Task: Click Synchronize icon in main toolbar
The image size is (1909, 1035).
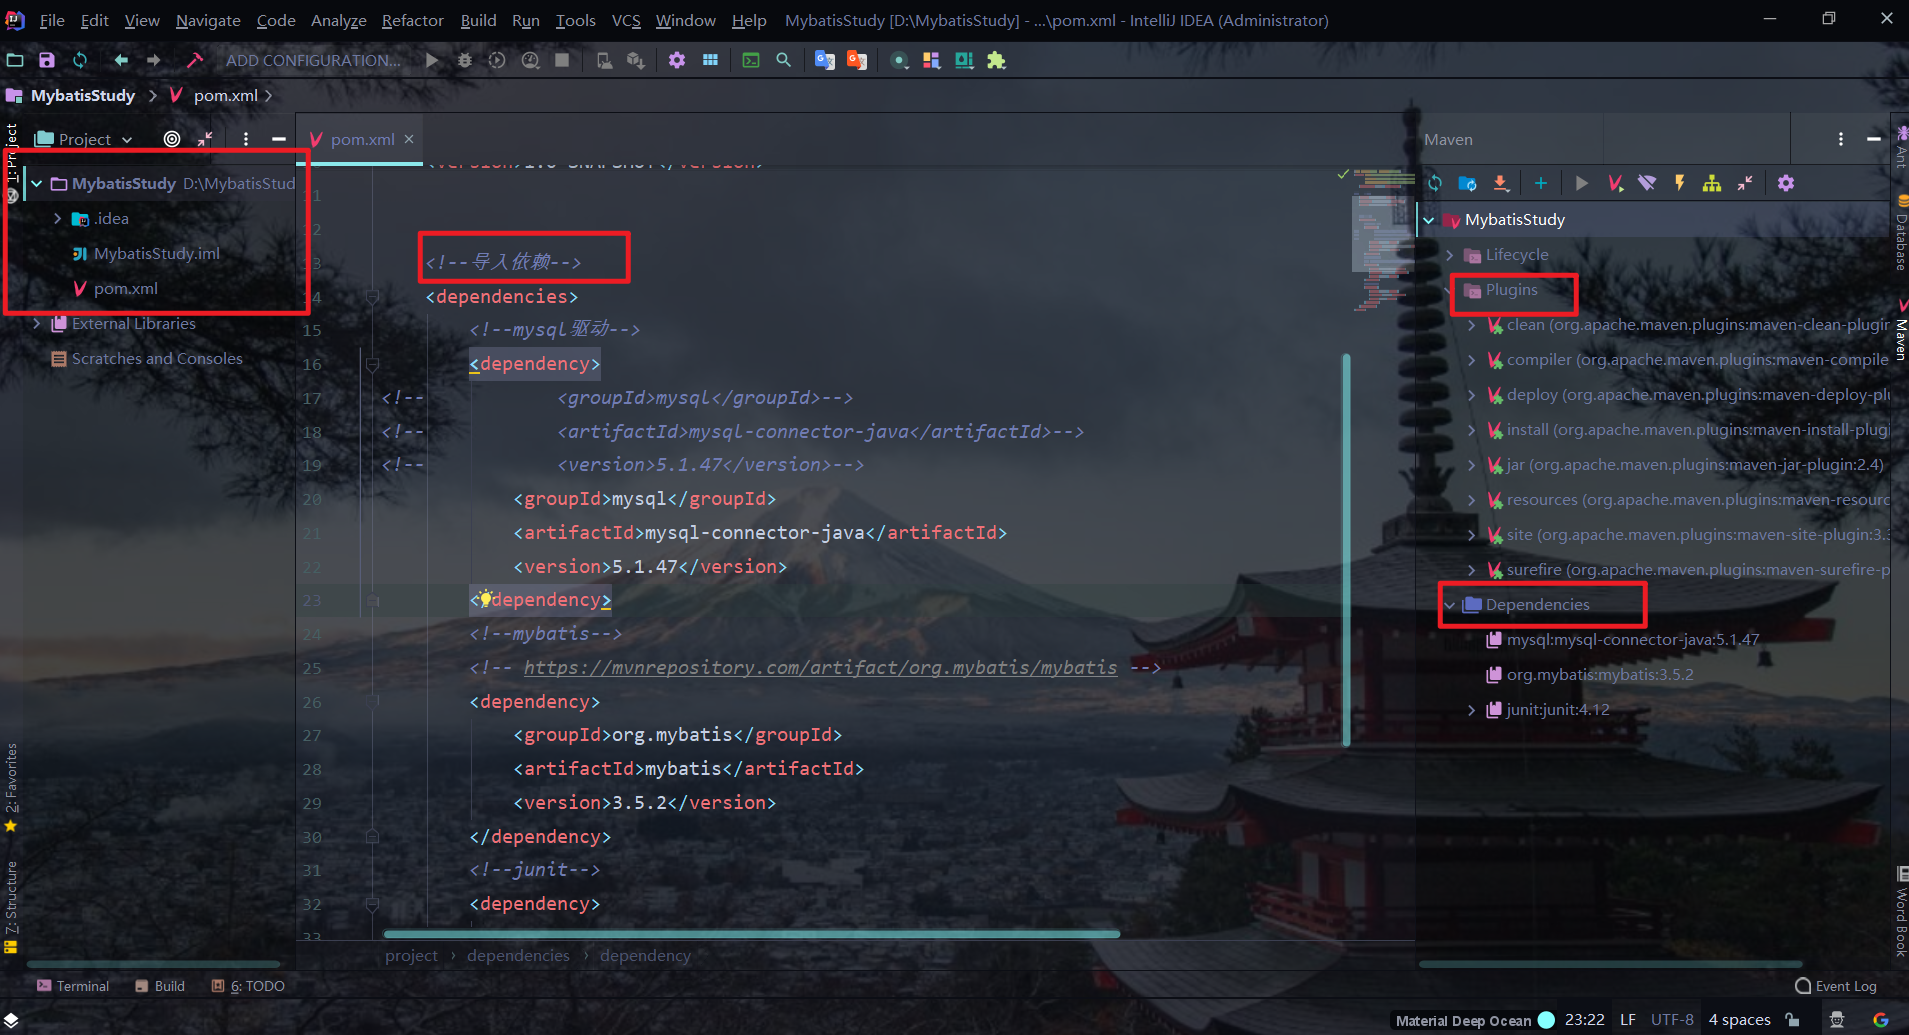Action: point(80,60)
